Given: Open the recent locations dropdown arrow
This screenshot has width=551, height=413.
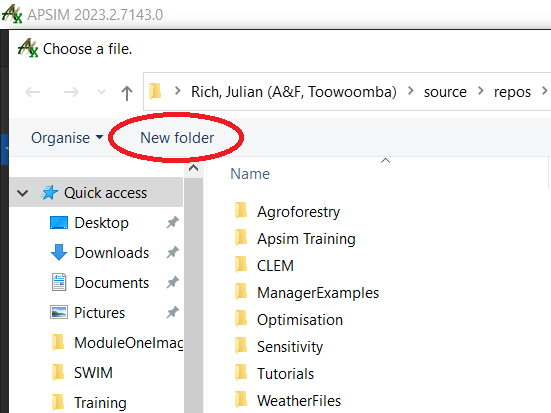Looking at the screenshot, I should (x=101, y=92).
